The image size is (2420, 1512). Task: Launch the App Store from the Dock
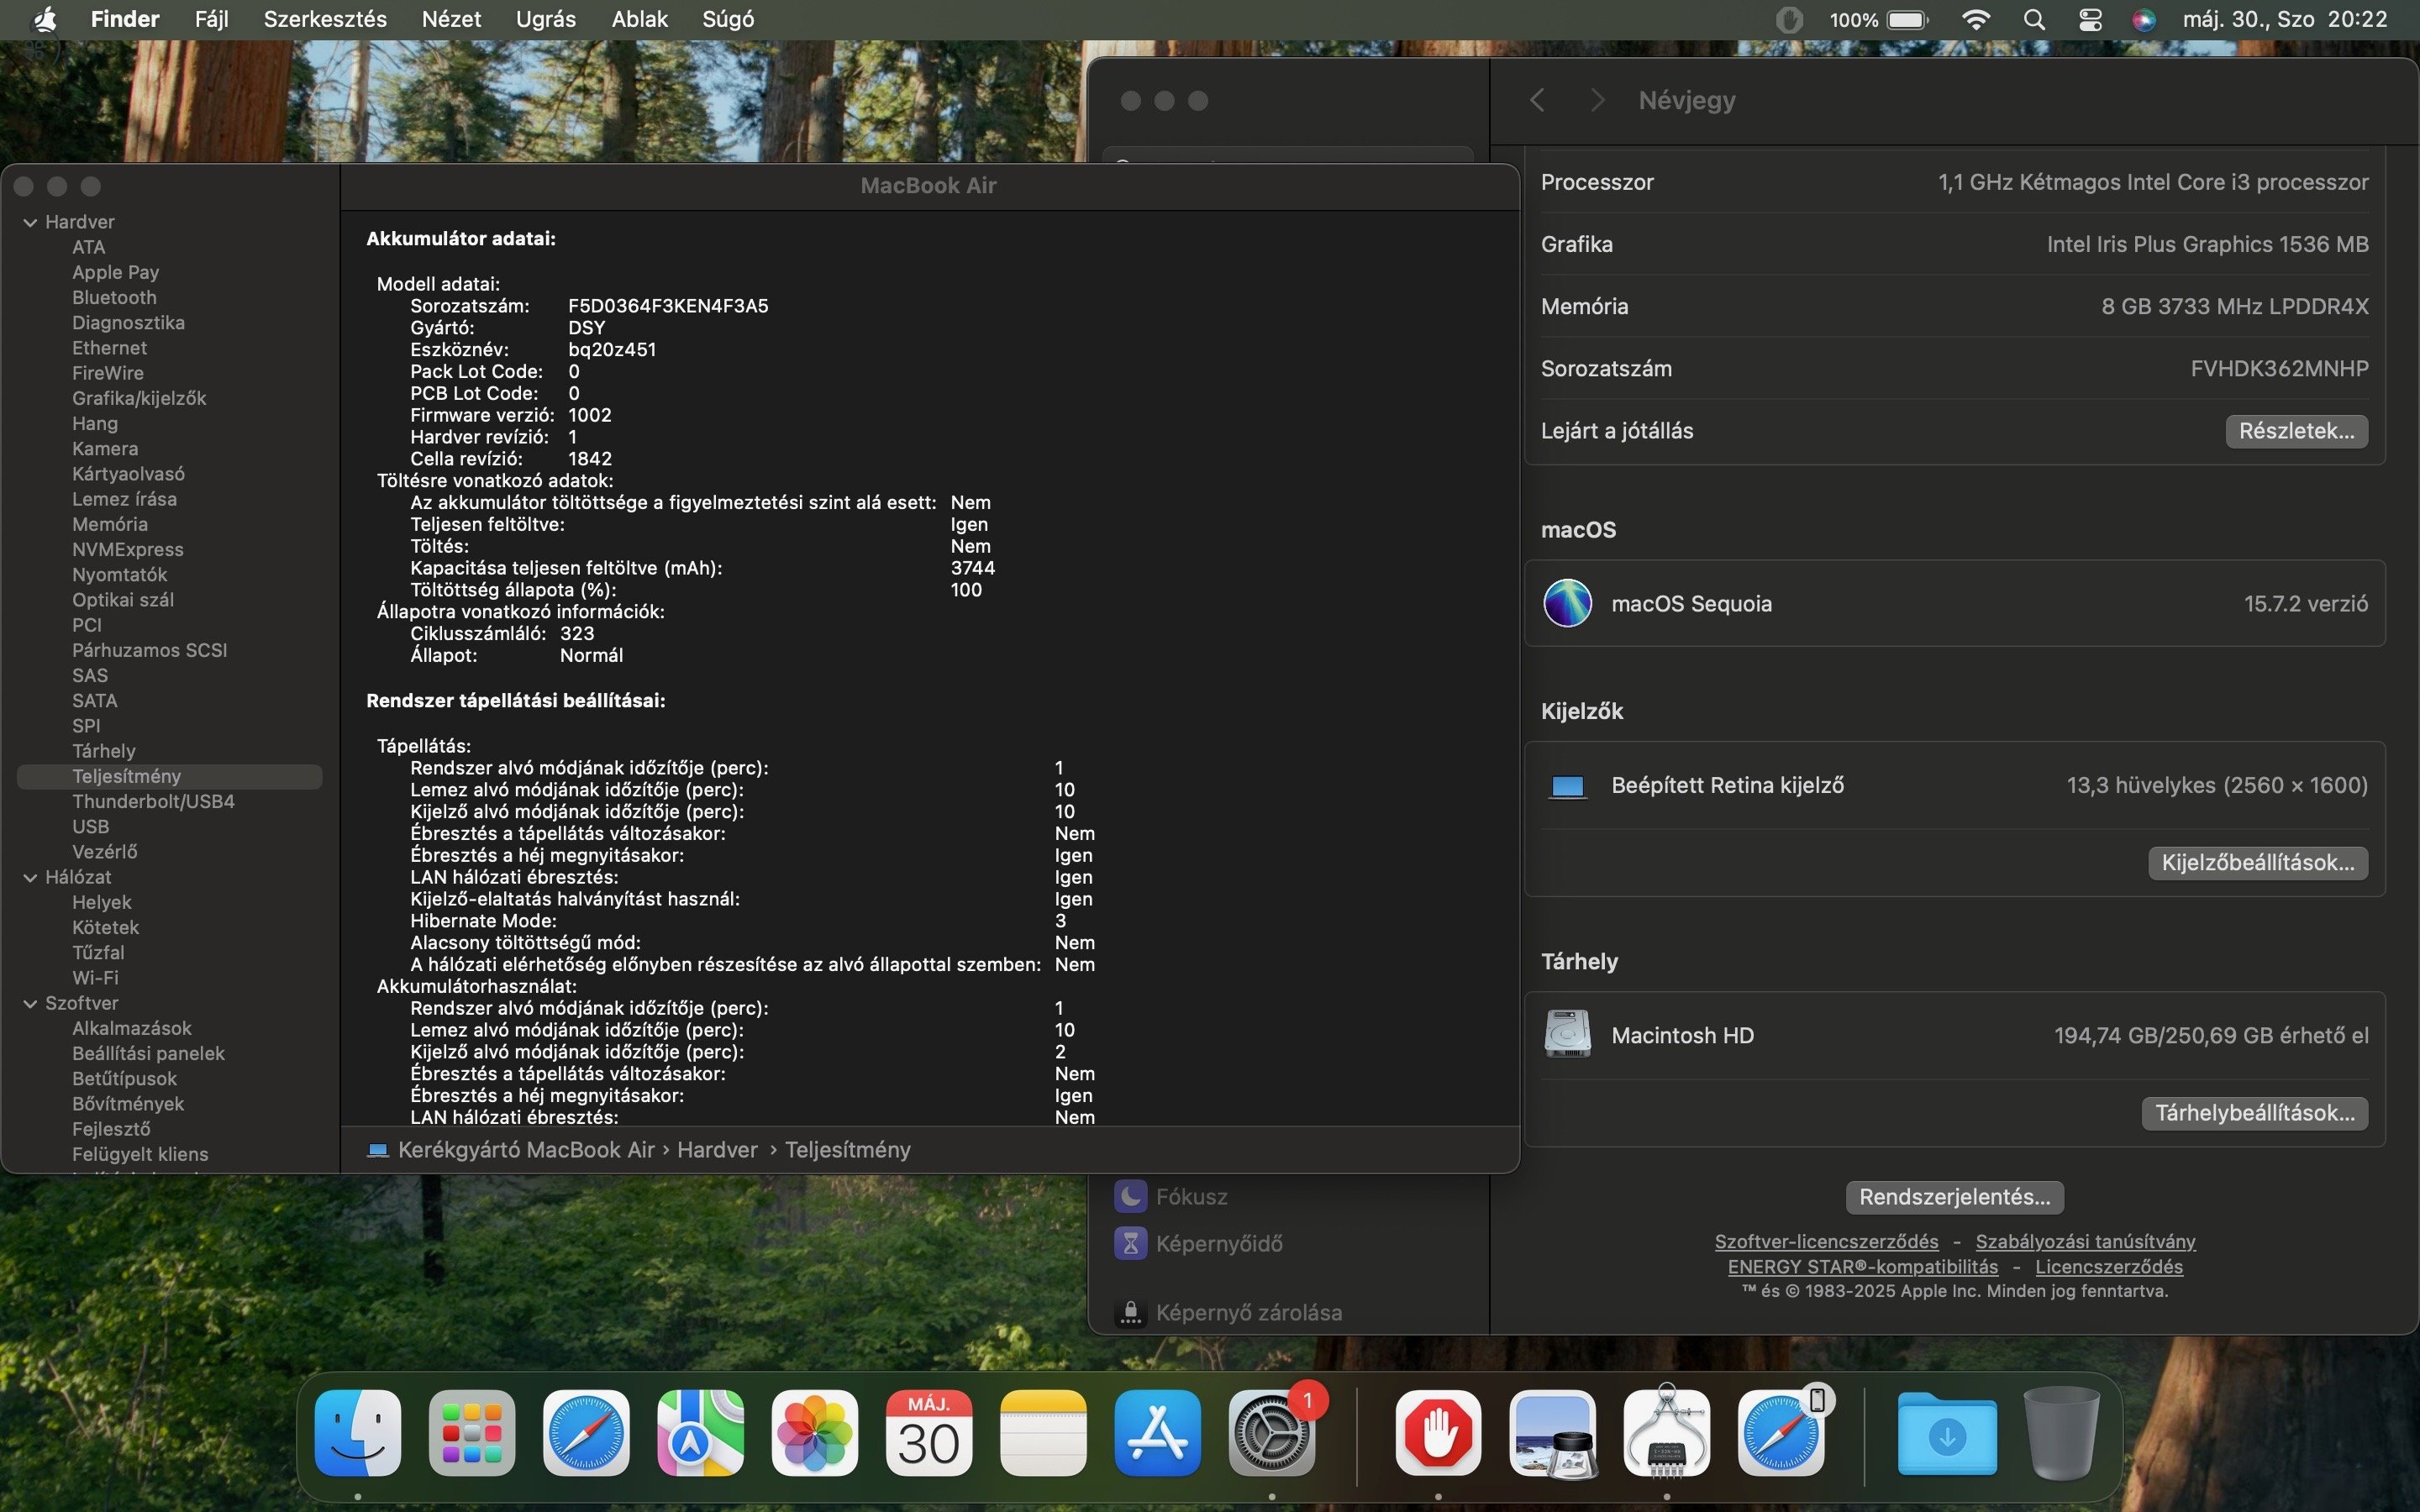pos(1158,1432)
